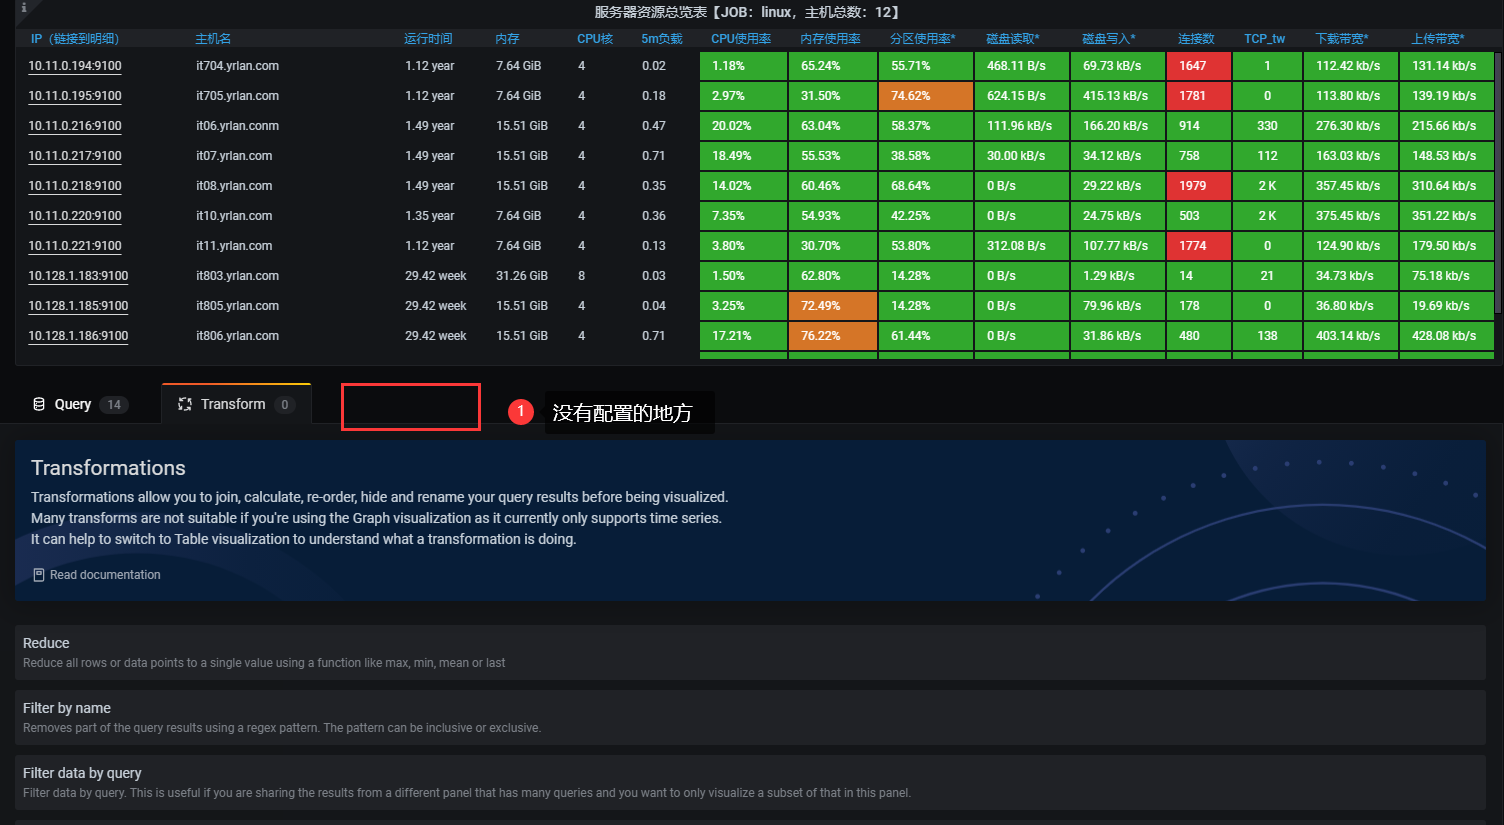Viewport: 1504px width, 825px height.
Task: Click the 76.22% memory usage cell
Action: coord(833,336)
